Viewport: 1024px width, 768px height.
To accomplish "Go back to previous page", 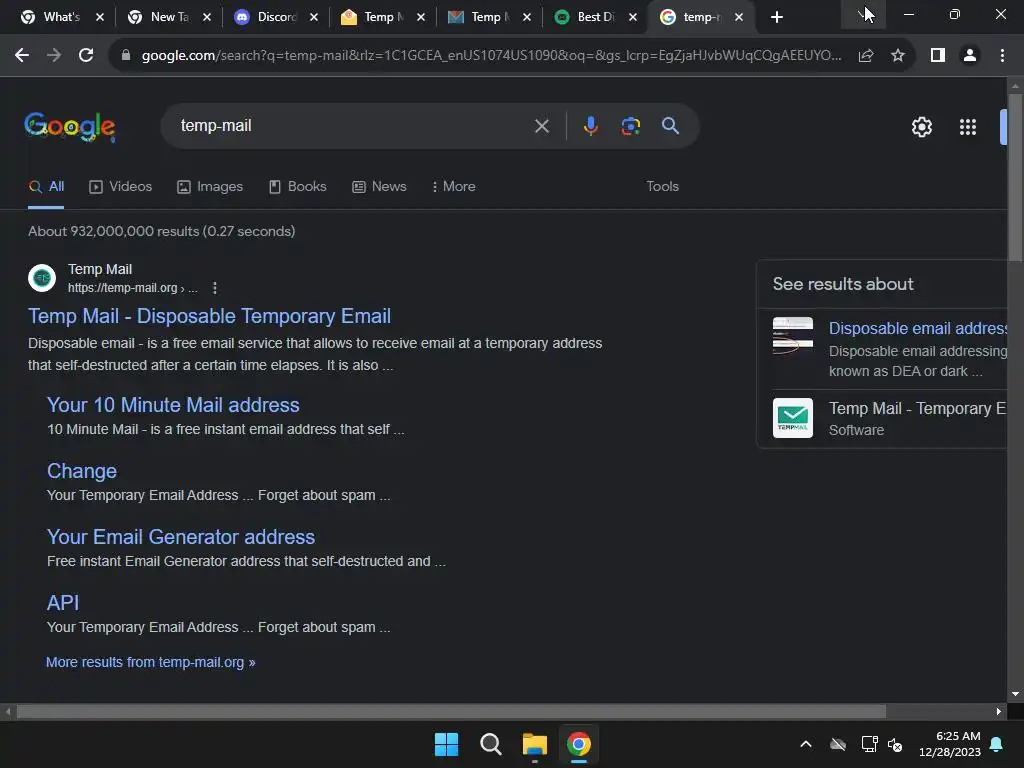I will point(22,56).
